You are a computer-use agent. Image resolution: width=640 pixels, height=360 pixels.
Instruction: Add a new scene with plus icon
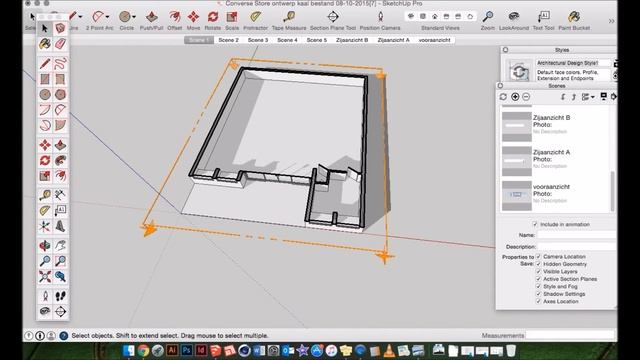coord(515,97)
